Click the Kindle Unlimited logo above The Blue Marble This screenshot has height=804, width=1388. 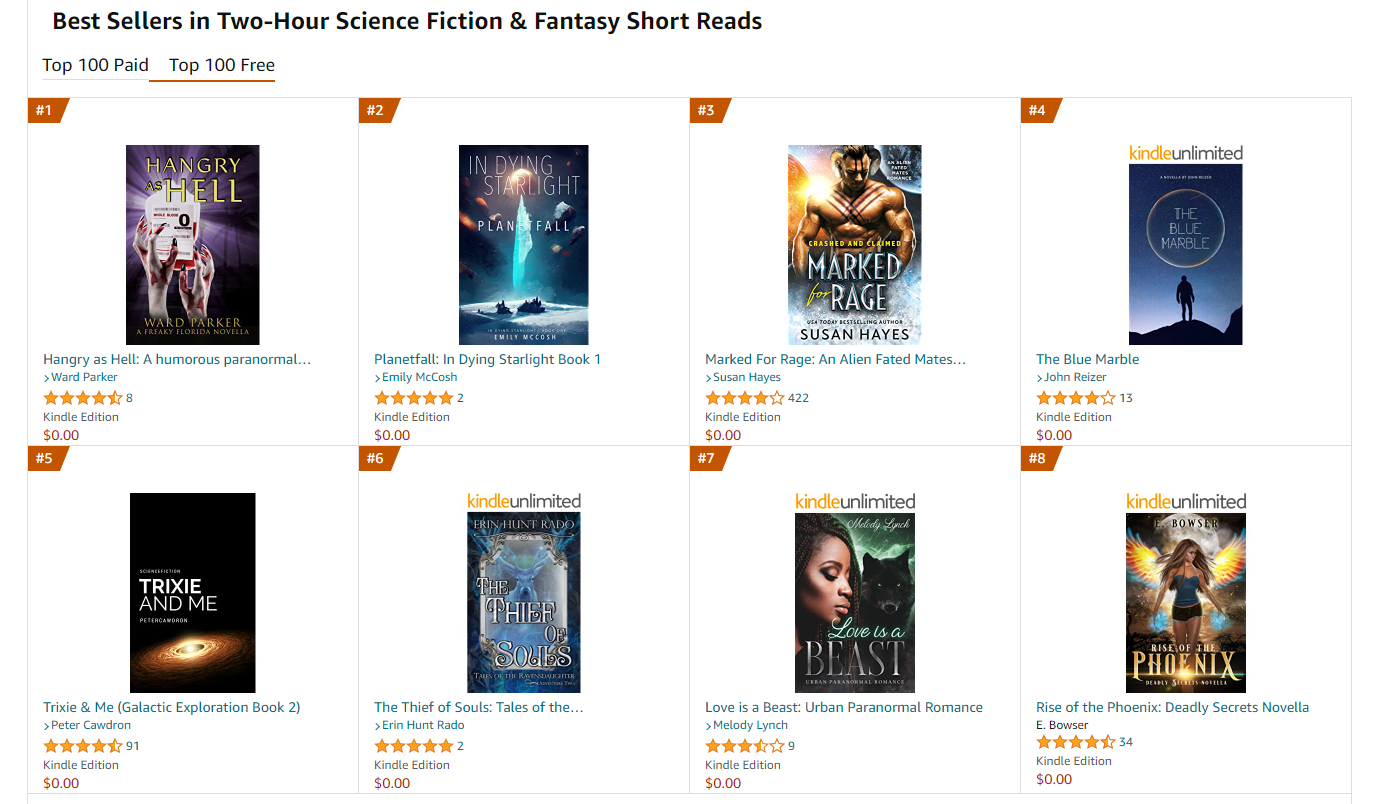1185,153
